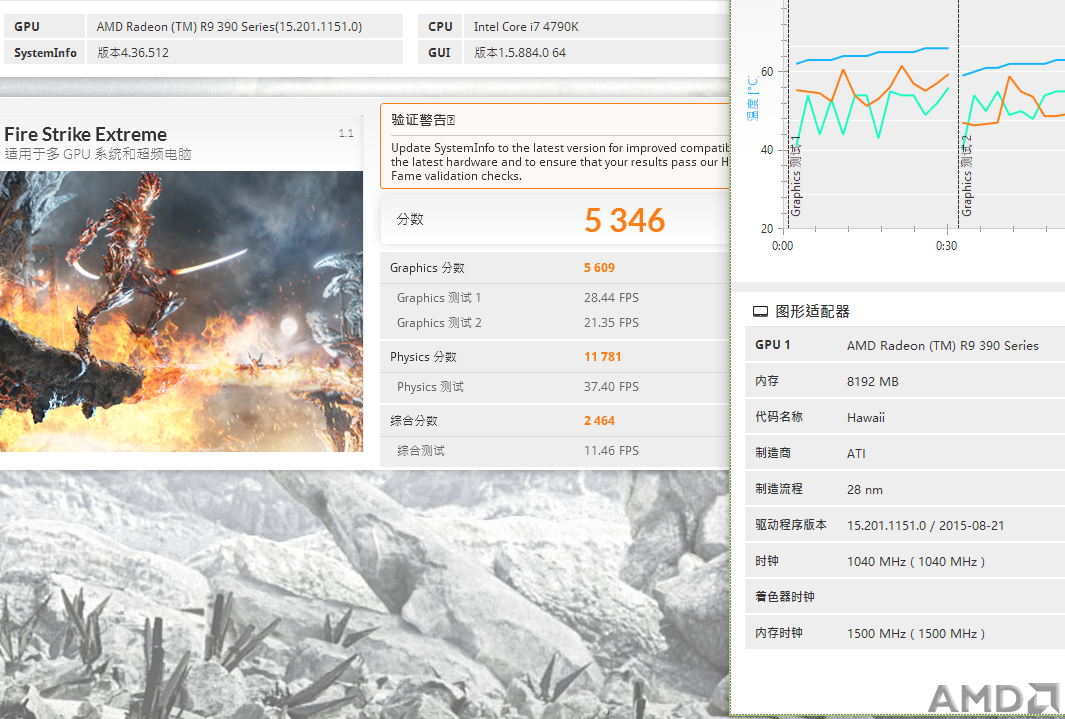
Task: Click the 温度 [°C] axis label on the chart
Action: click(x=753, y=98)
